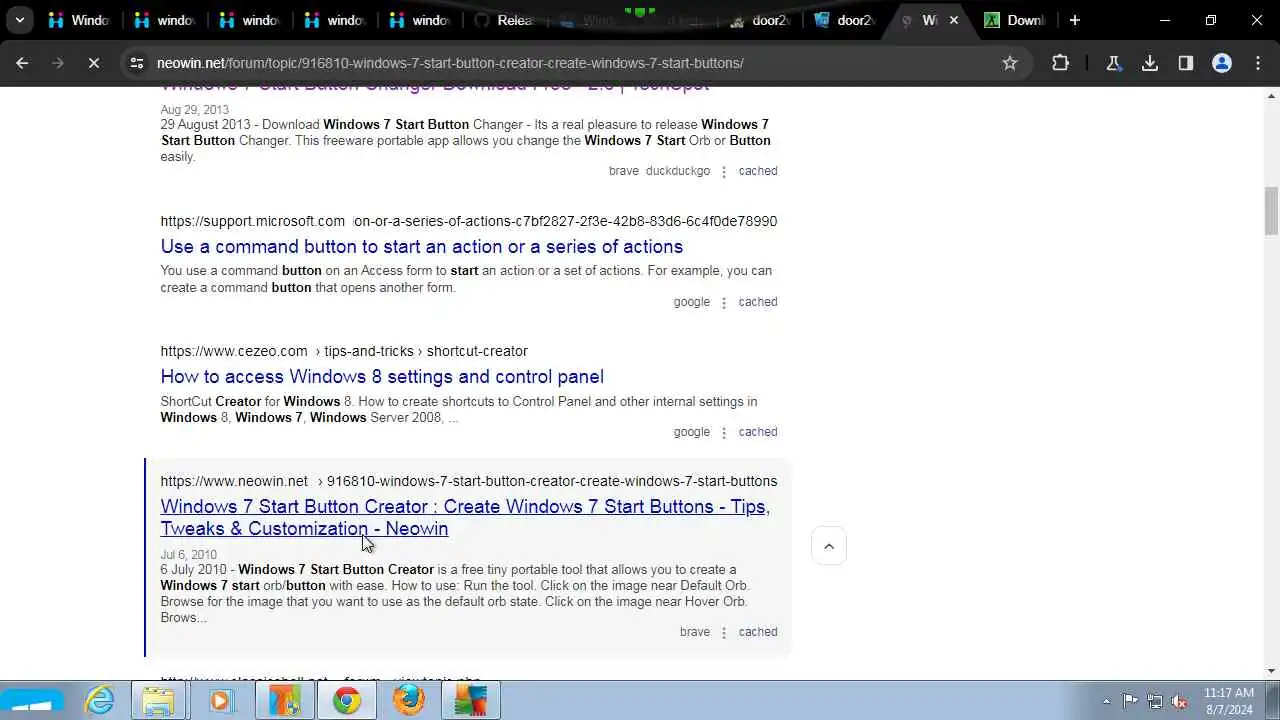Switch to the Downl tab
Image resolution: width=1280 pixels, height=720 pixels.
point(1016,20)
